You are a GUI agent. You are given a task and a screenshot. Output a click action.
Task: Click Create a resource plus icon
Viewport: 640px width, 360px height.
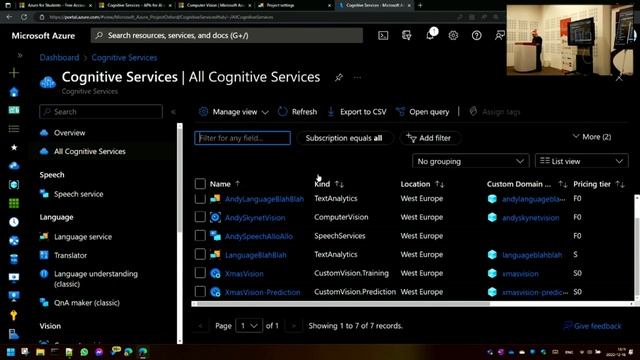point(14,73)
